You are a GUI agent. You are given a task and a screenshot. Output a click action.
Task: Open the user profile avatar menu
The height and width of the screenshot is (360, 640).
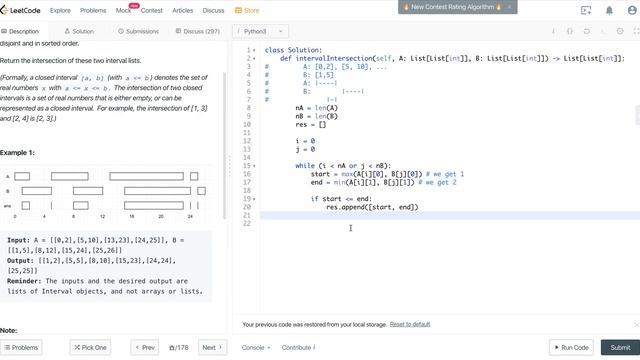pos(632,10)
